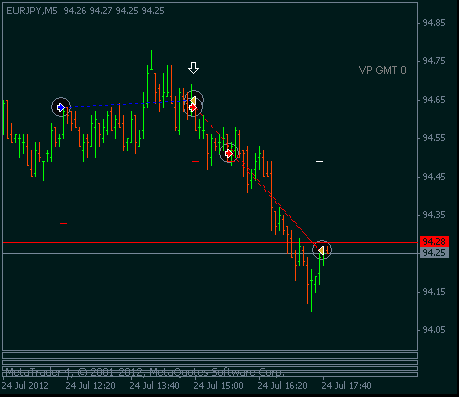The image size is (459, 397).
Task: Click the orange close marker at the top circle
Action: 193,100
